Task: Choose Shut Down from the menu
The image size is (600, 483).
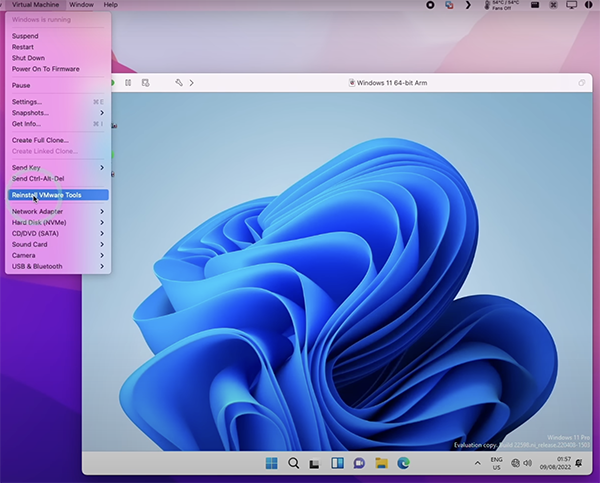Action: (x=58, y=58)
